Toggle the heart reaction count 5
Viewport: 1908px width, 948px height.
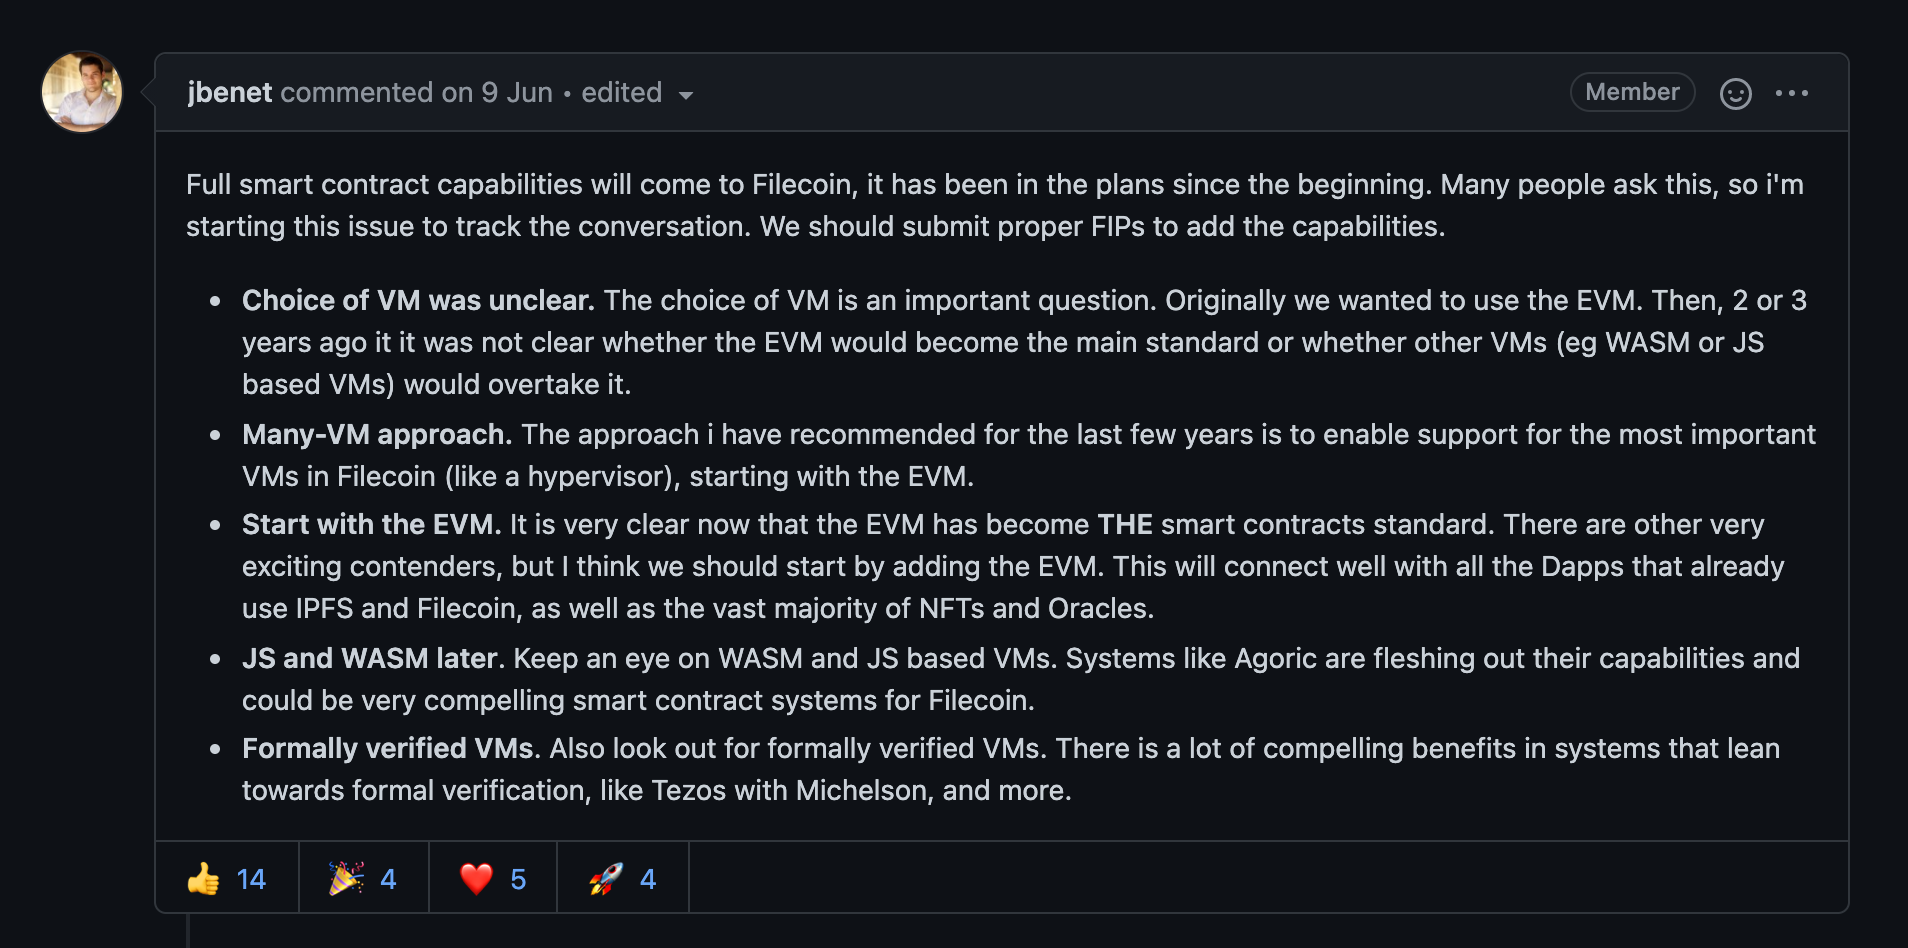(518, 879)
